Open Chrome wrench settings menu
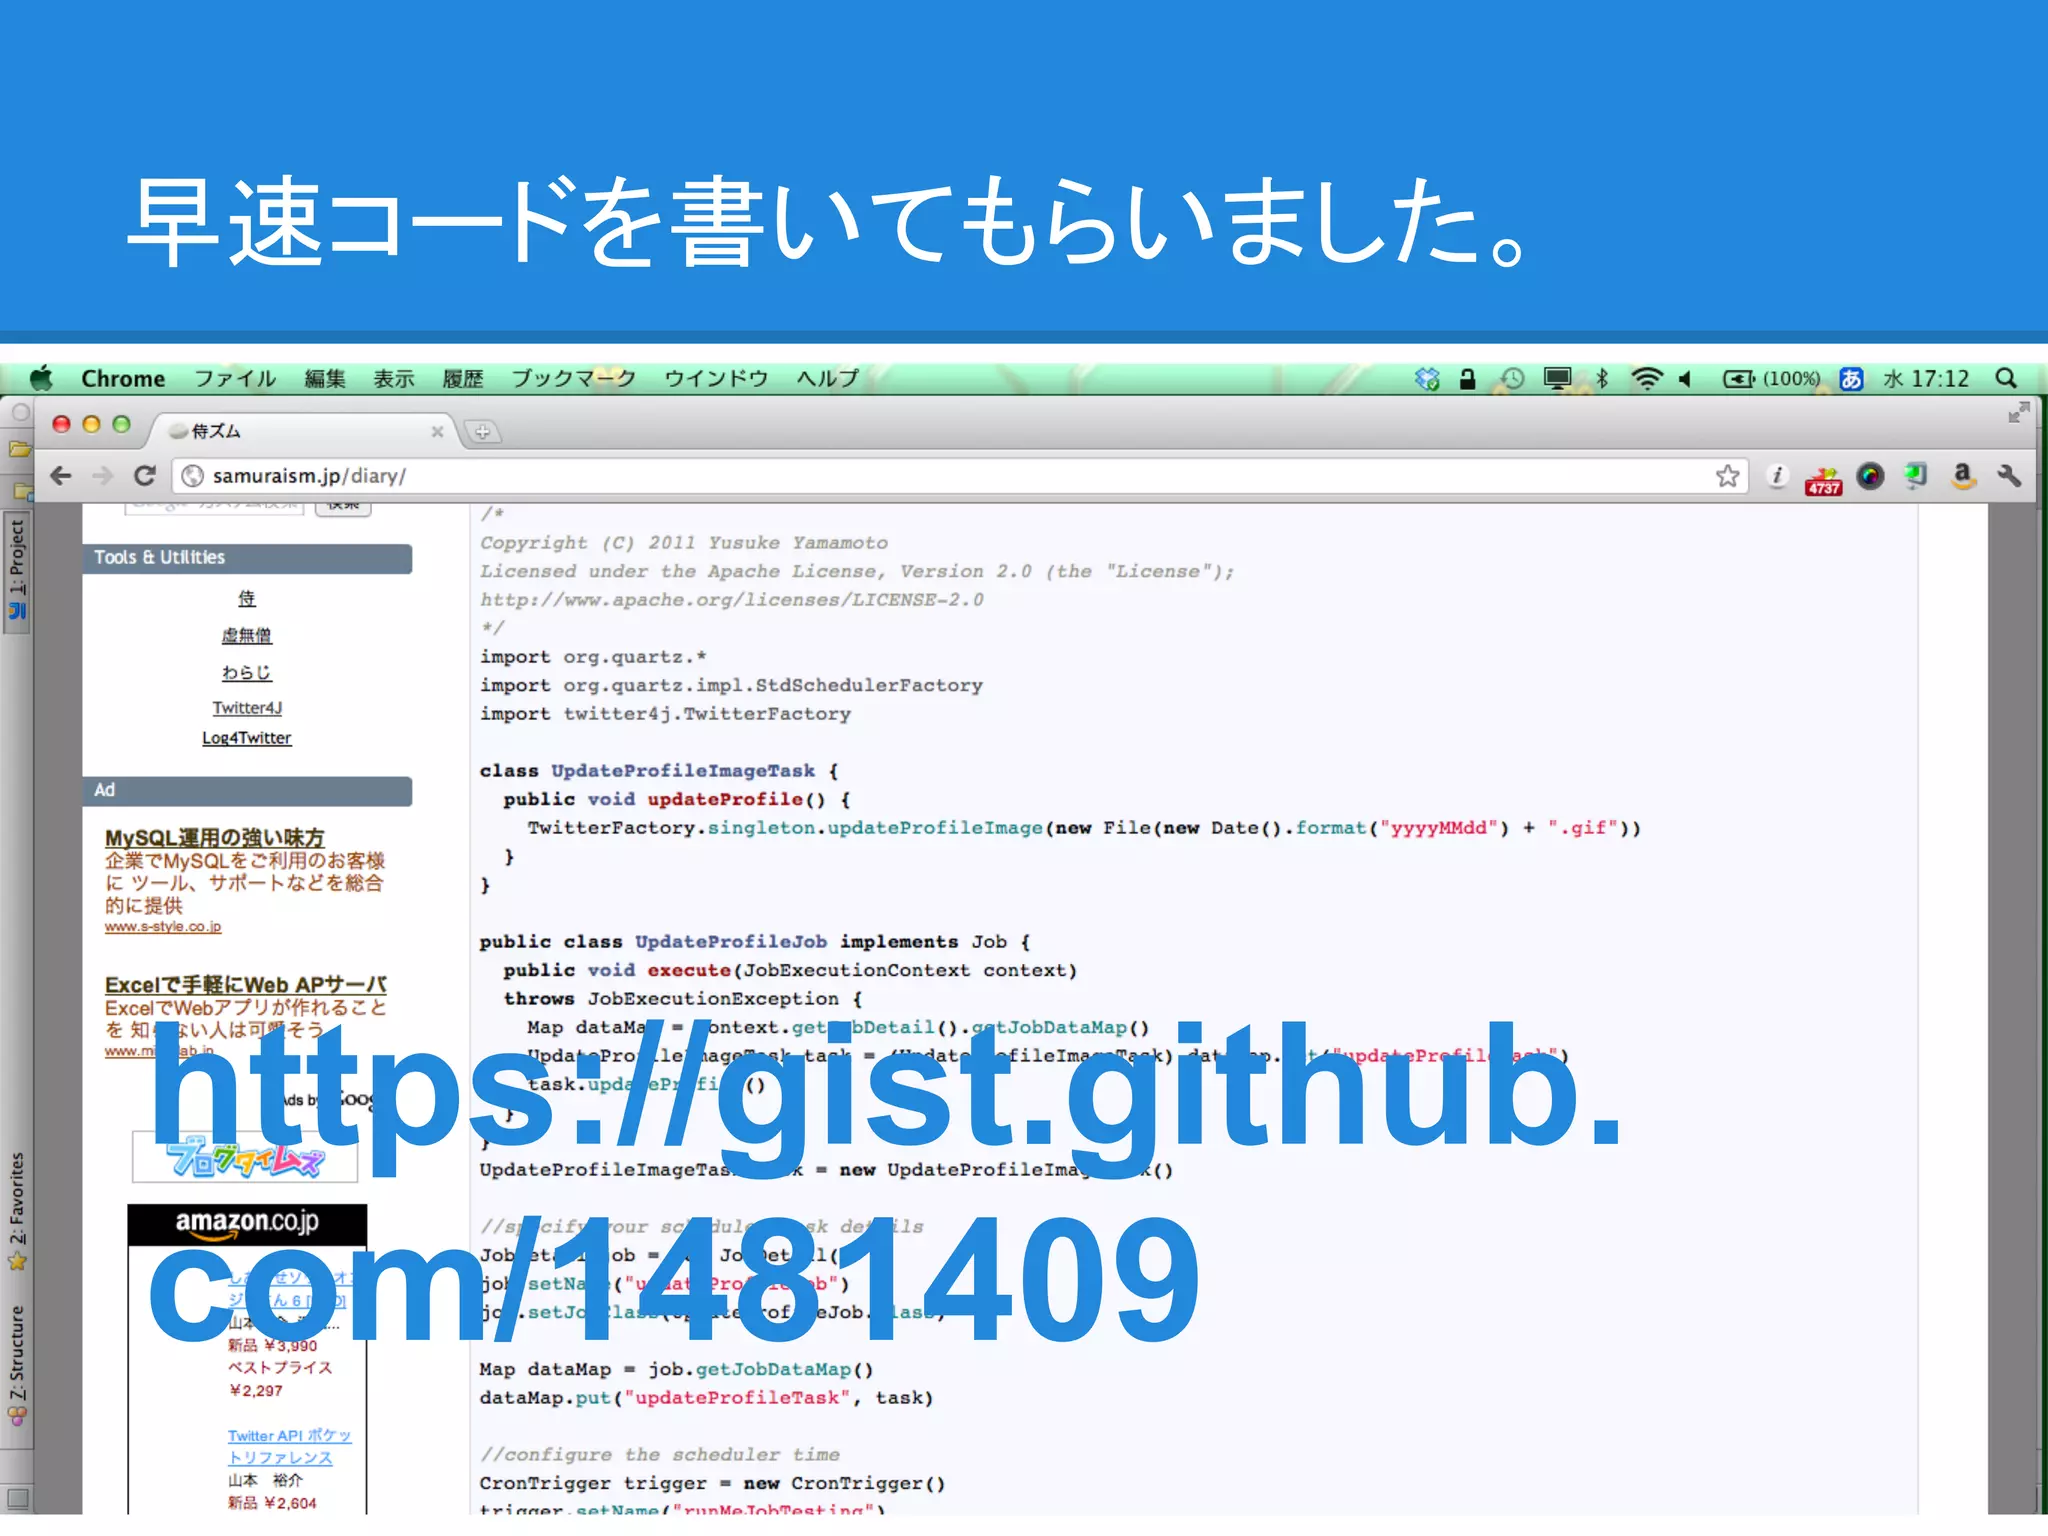Viewport: 2048px width, 1536px height. (x=2009, y=476)
